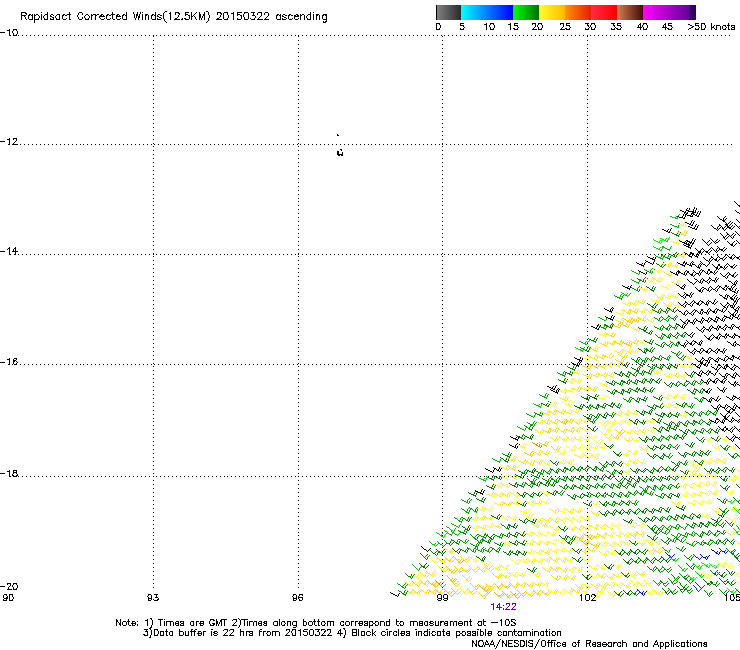This screenshot has width=740, height=650.
Task: Click the '20150322' date in the title
Action: pyautogui.click(x=243, y=17)
